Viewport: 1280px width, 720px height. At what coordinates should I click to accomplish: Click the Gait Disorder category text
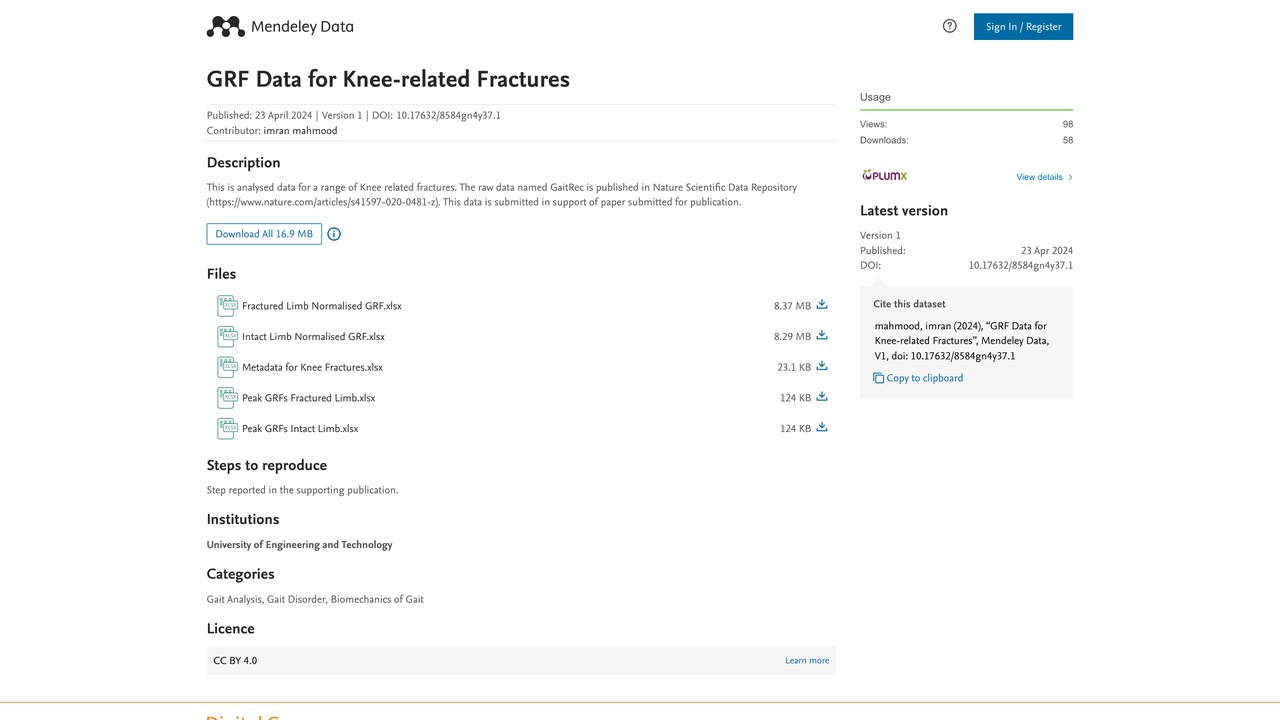tap(296, 600)
